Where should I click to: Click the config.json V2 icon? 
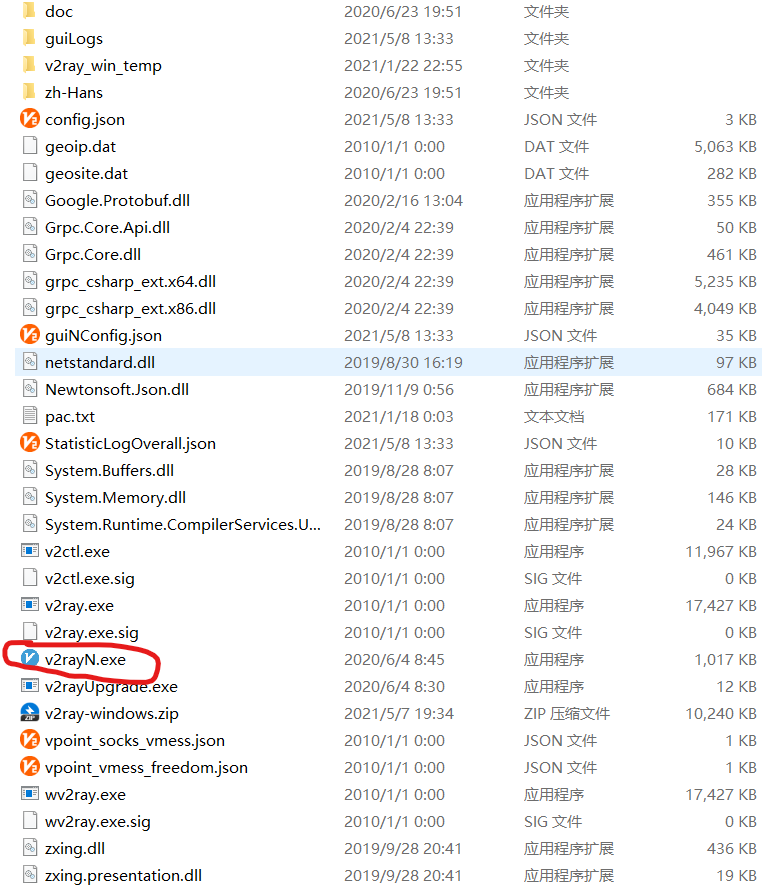29,119
